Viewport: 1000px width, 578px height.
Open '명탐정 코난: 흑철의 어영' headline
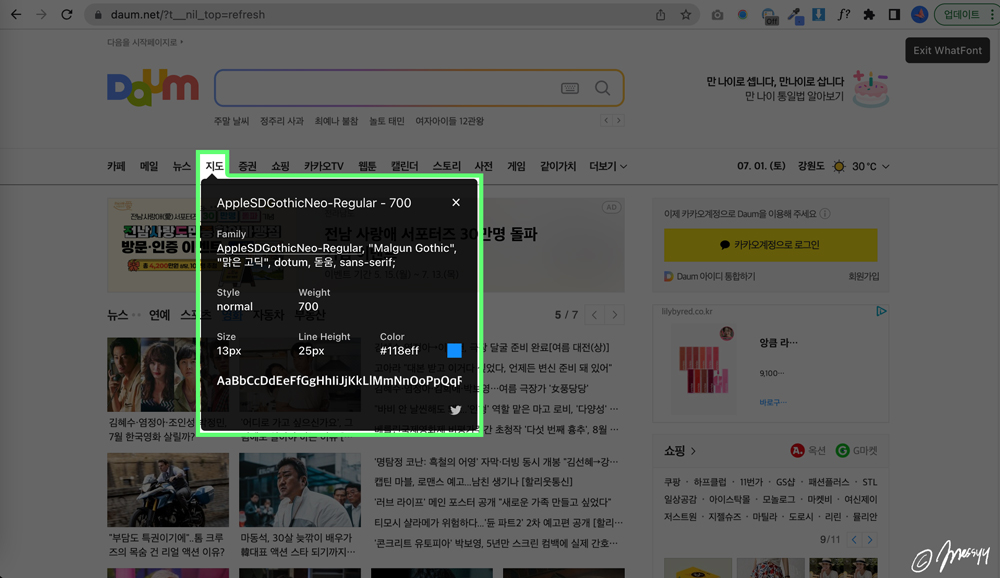[496, 461]
